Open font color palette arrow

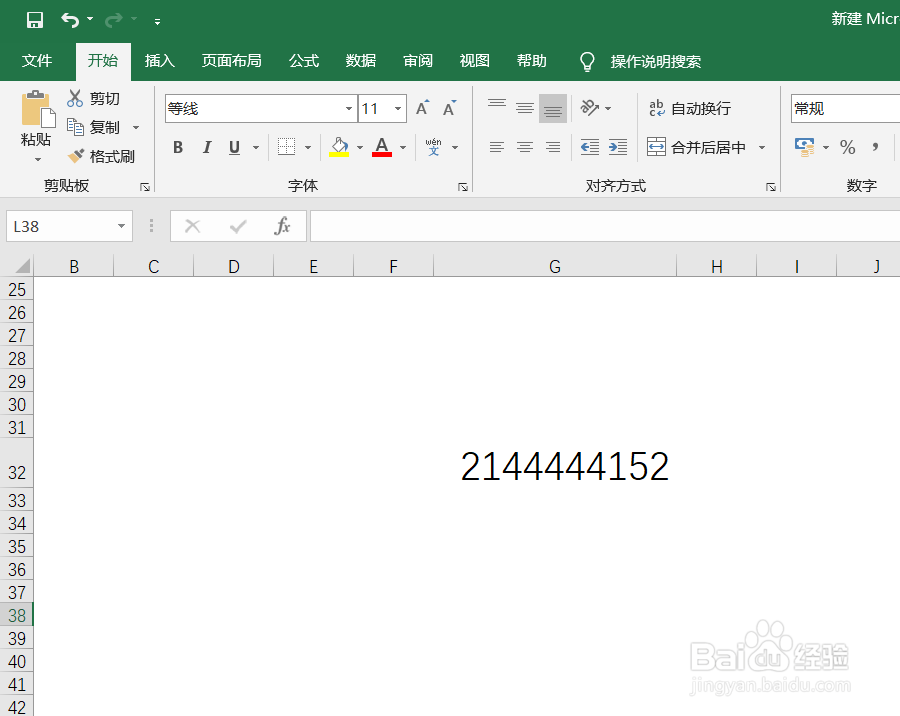tap(403, 148)
